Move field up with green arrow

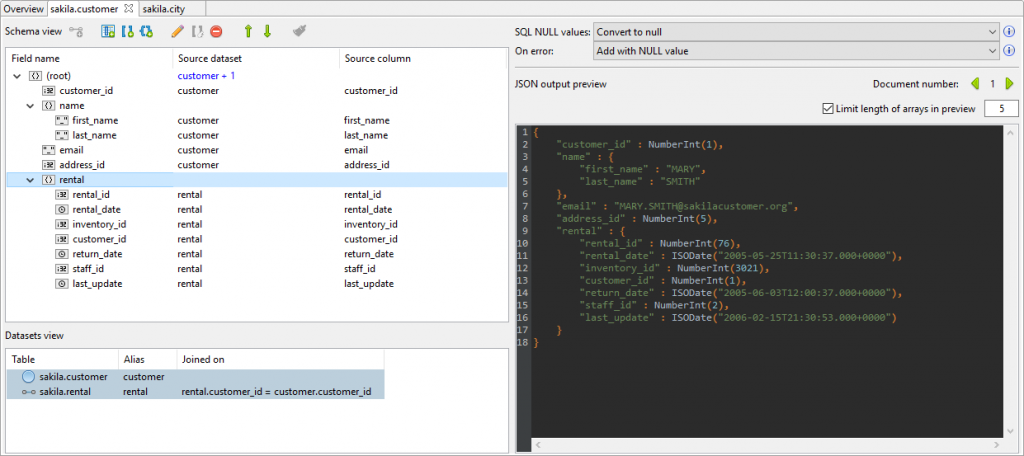(248, 31)
